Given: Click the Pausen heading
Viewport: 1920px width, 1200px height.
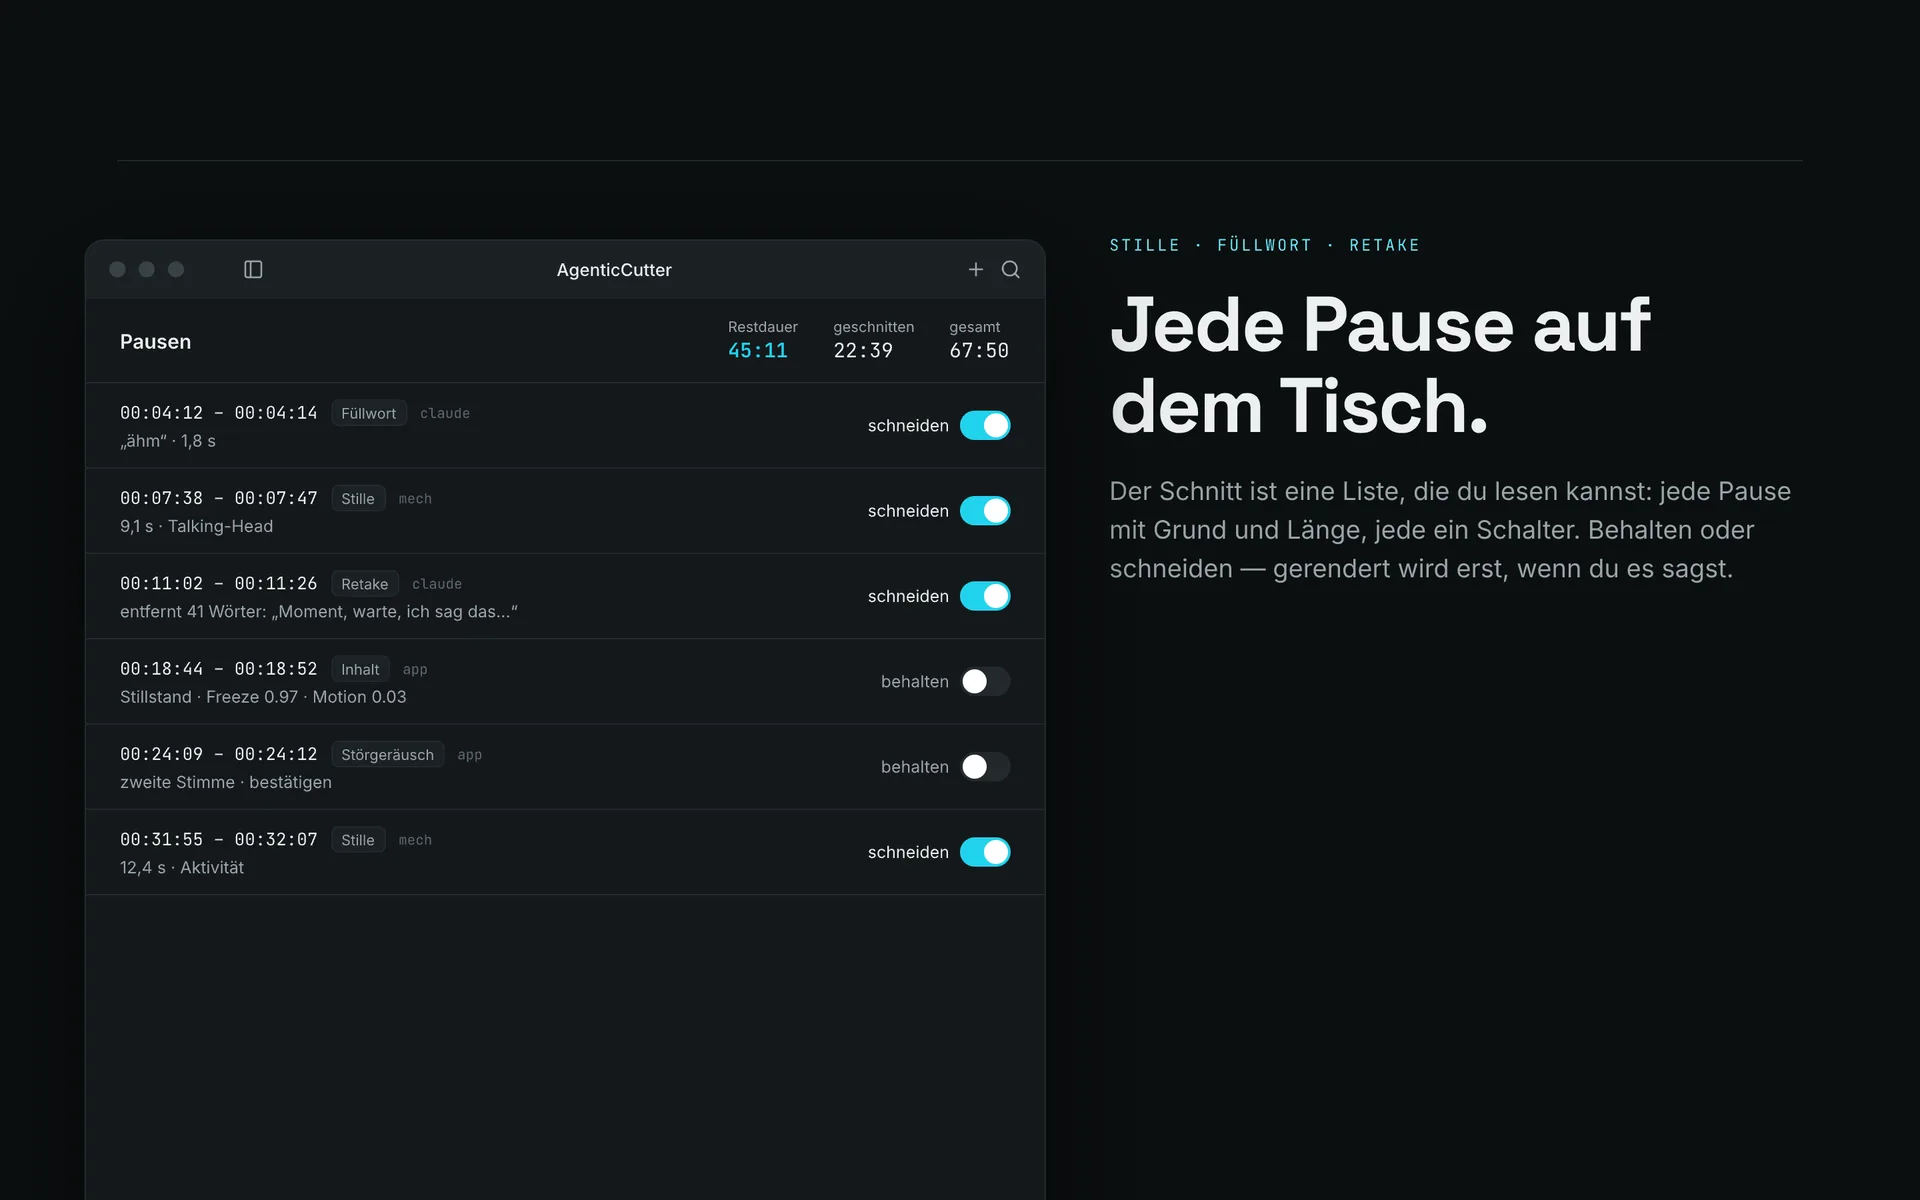Looking at the screenshot, I should click(x=155, y=342).
